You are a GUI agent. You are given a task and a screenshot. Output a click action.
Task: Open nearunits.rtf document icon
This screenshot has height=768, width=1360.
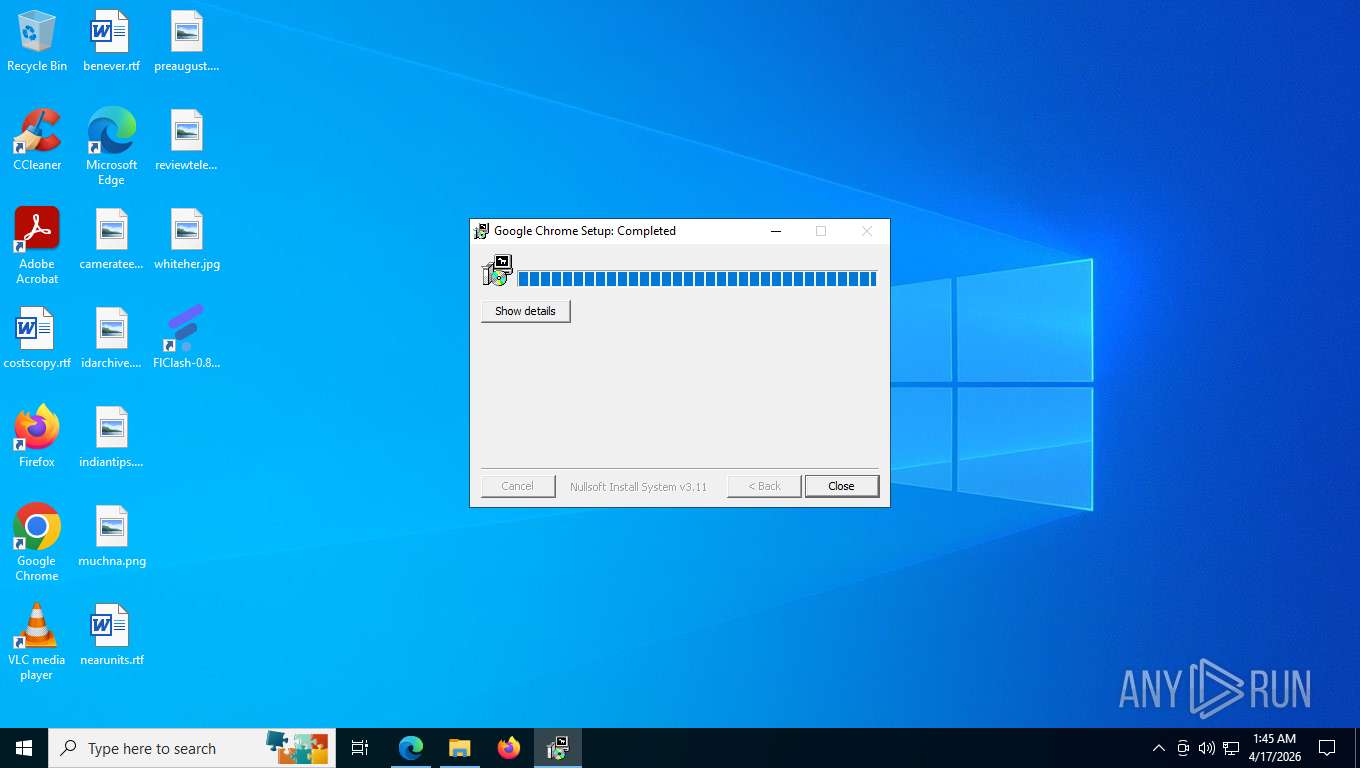(x=111, y=635)
